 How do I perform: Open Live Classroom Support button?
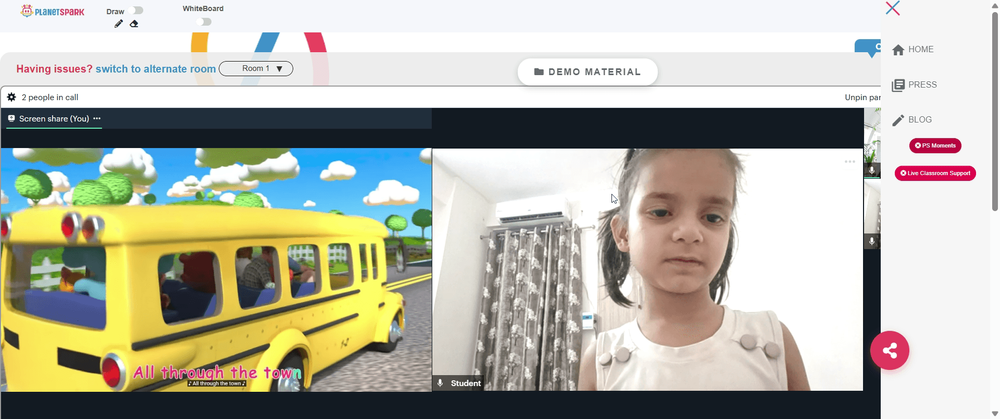pyautogui.click(x=935, y=173)
